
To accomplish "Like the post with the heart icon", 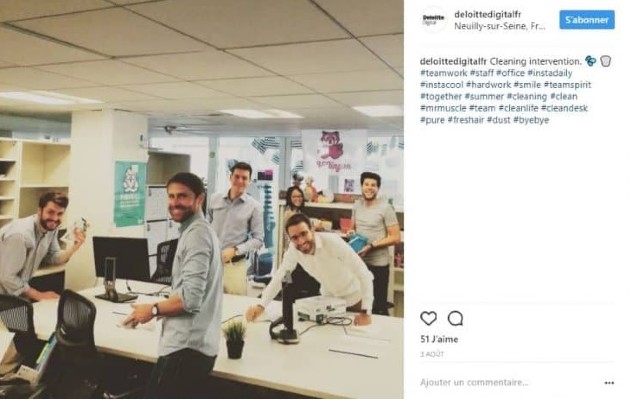I will (x=428, y=318).
